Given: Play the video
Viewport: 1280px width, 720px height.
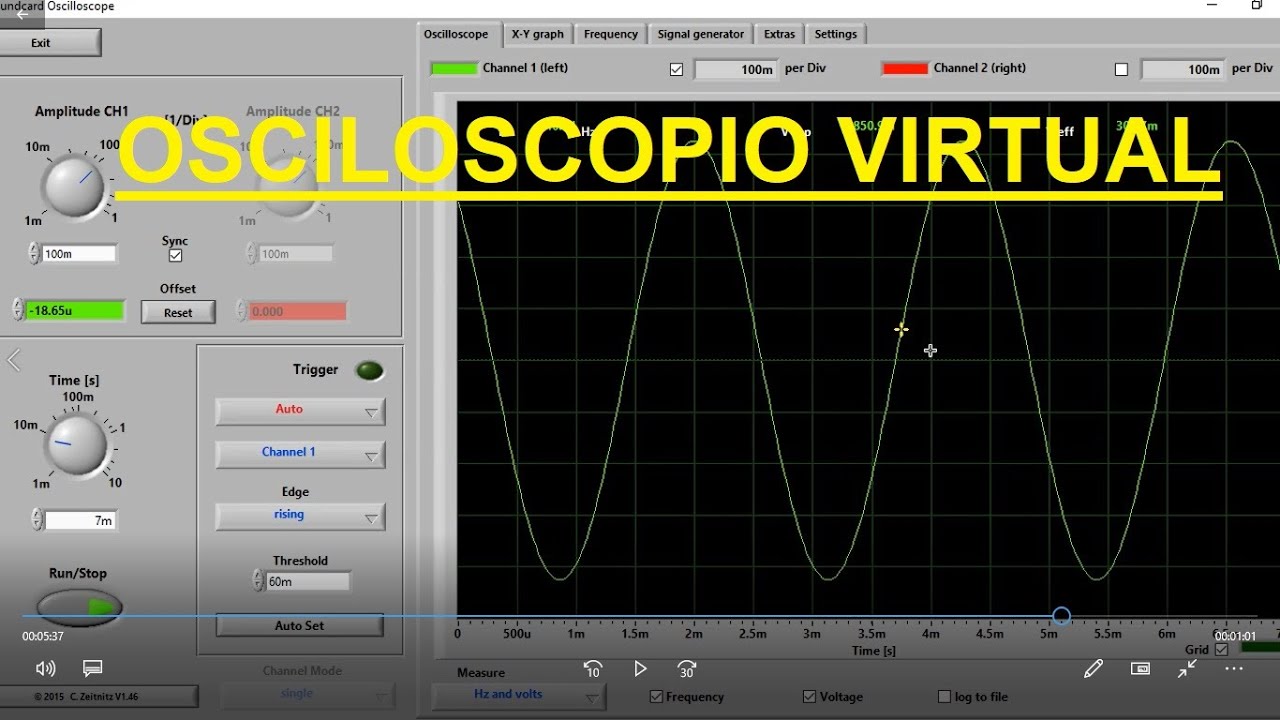Looking at the screenshot, I should click(x=640, y=669).
